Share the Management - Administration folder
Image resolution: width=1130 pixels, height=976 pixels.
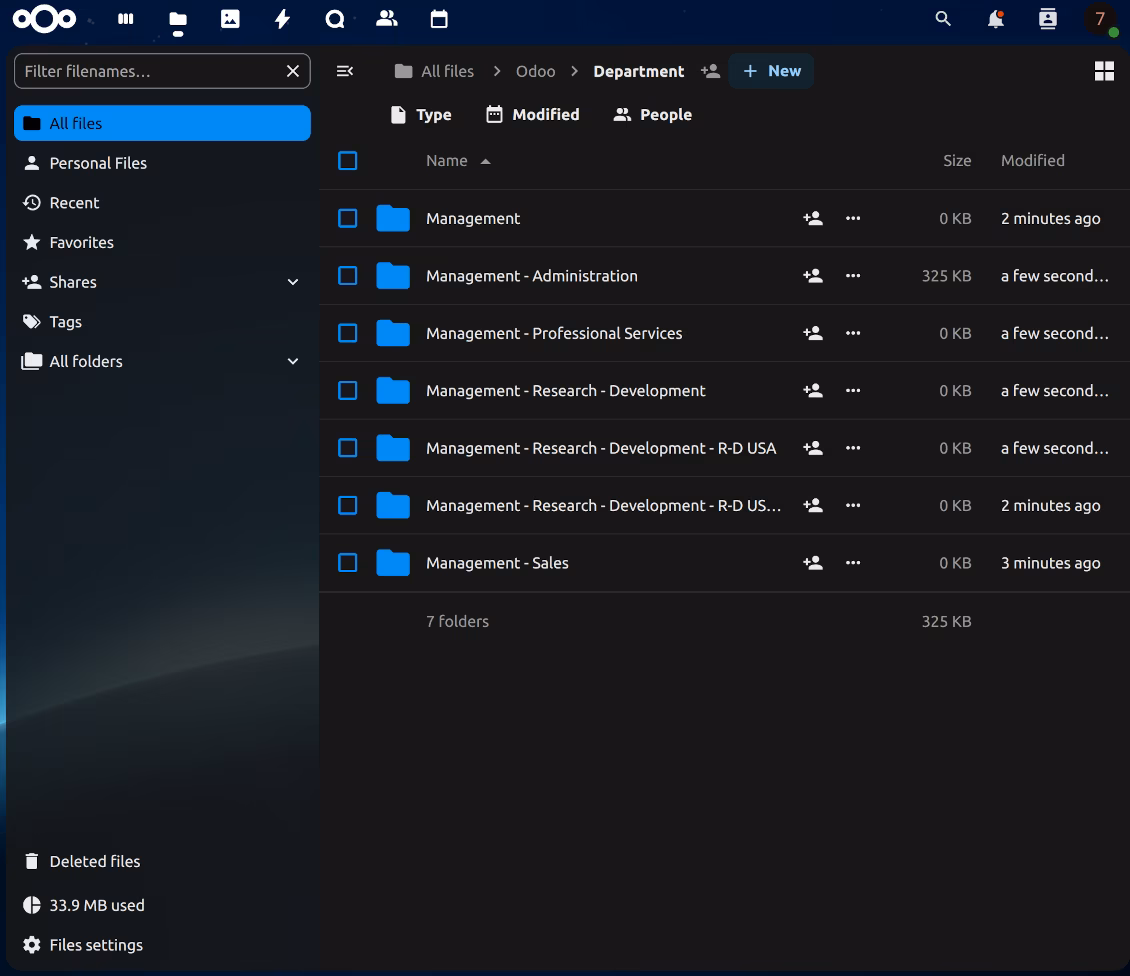point(813,275)
